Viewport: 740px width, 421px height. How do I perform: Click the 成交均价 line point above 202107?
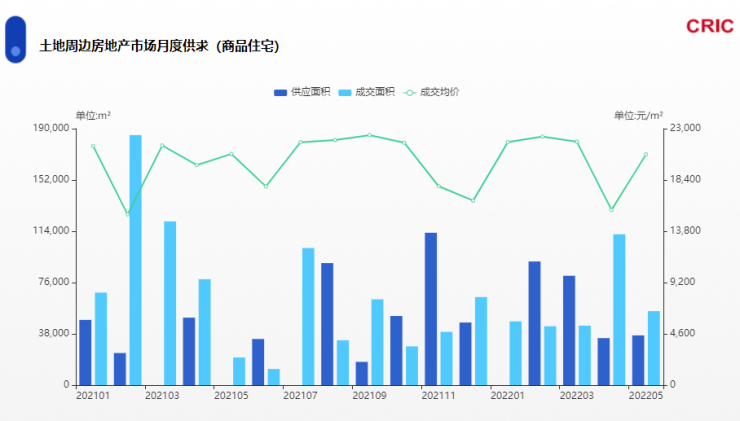coord(300,142)
